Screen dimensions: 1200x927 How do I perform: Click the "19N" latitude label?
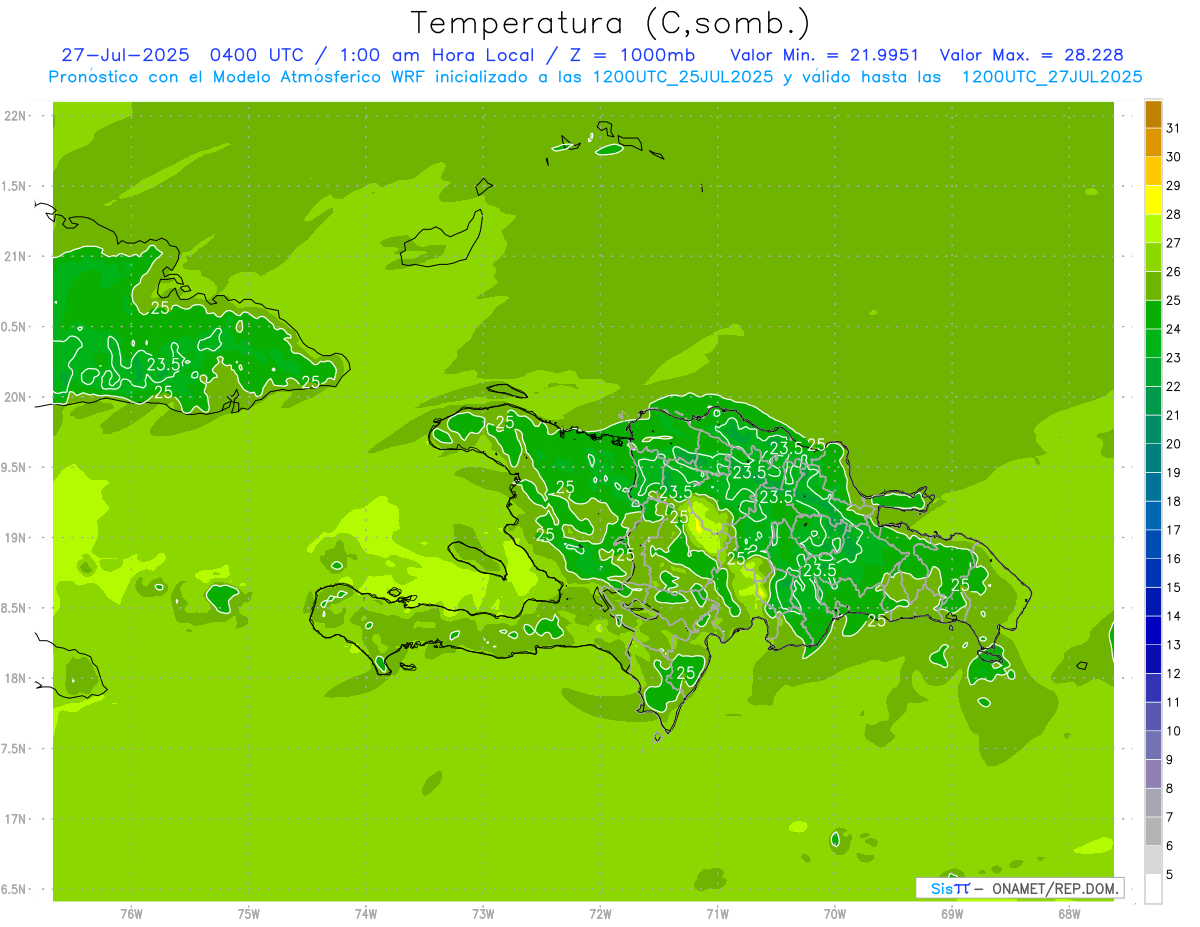14,538
